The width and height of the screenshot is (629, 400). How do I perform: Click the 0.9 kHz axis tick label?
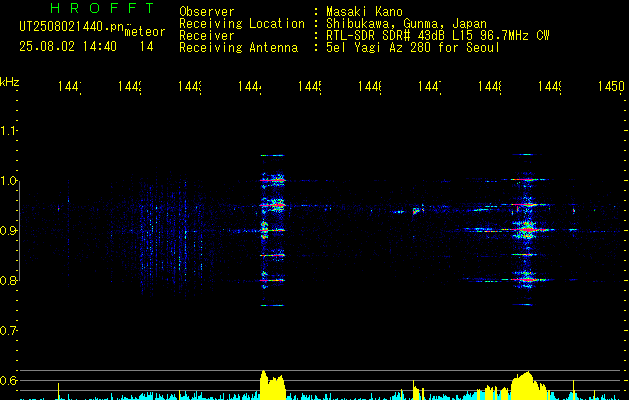[8, 231]
